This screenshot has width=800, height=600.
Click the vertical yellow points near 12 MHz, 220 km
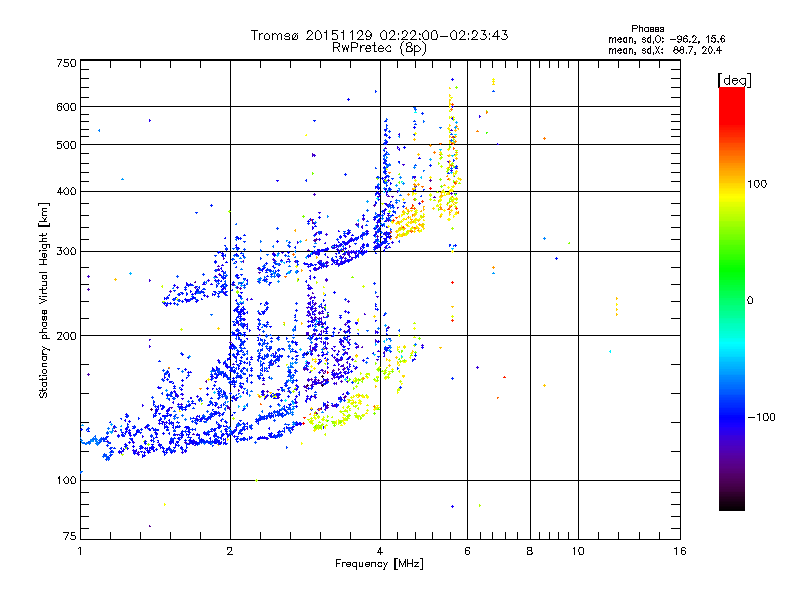(617, 306)
